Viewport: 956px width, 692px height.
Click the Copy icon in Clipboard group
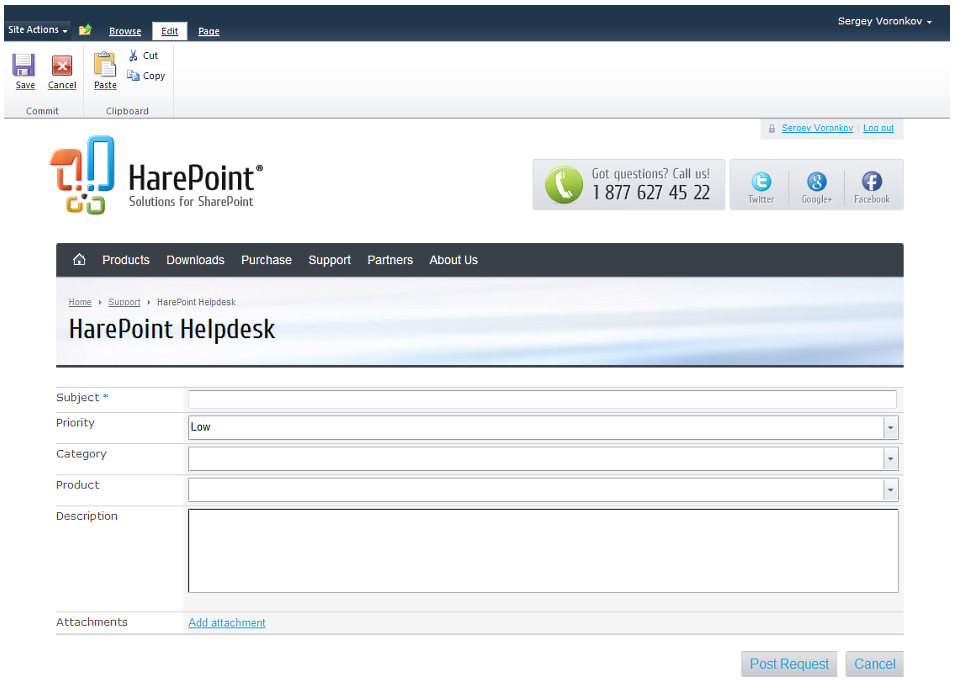pyautogui.click(x=133, y=76)
